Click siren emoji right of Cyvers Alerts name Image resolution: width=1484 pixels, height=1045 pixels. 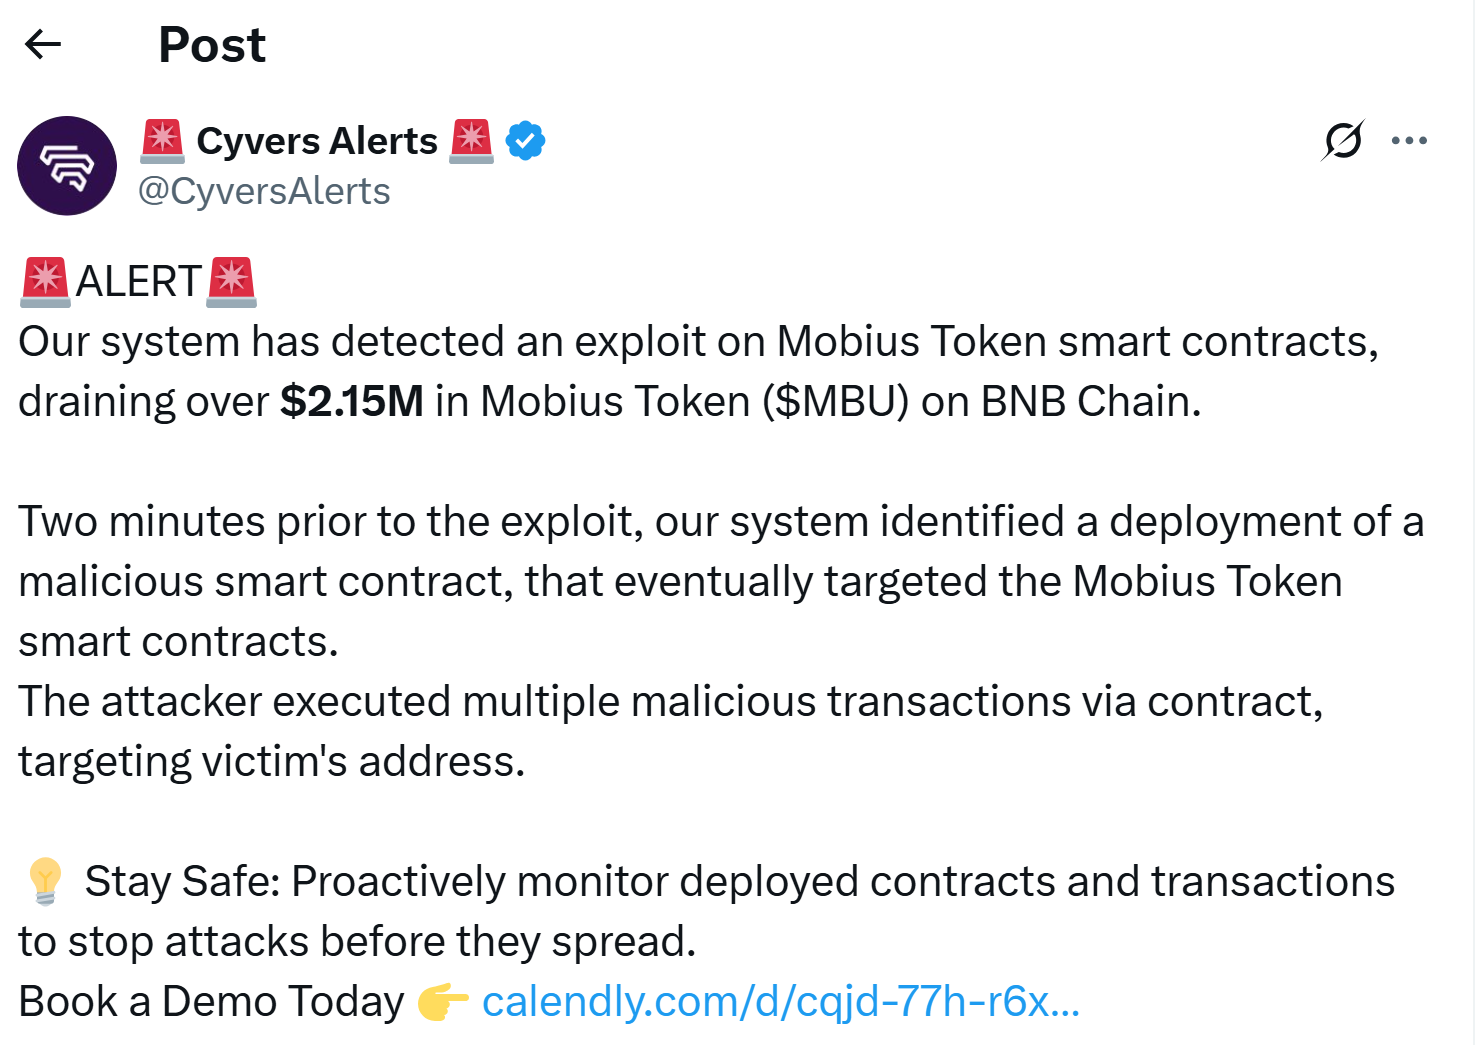[x=471, y=141]
